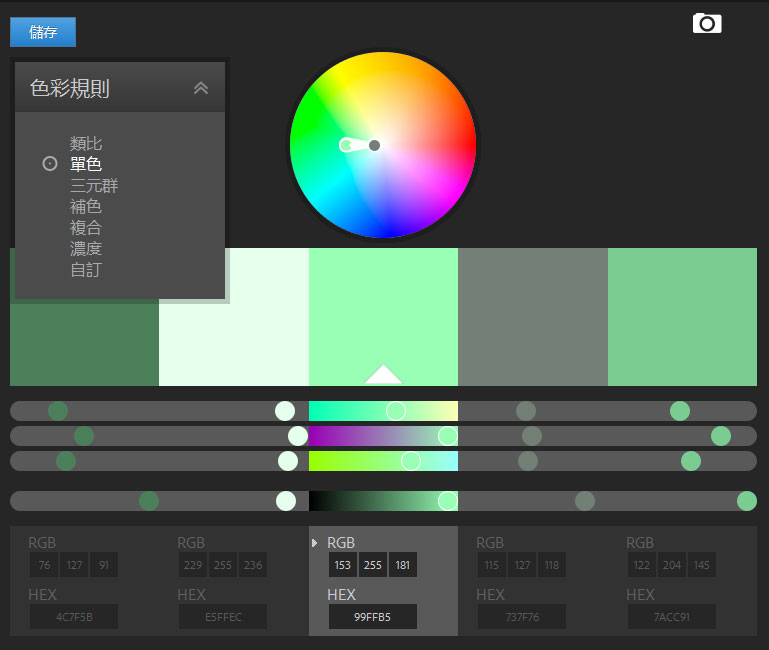Select the medium green 7ACC91 swatch
Viewport: 769px width, 650px height.
[x=682, y=317]
